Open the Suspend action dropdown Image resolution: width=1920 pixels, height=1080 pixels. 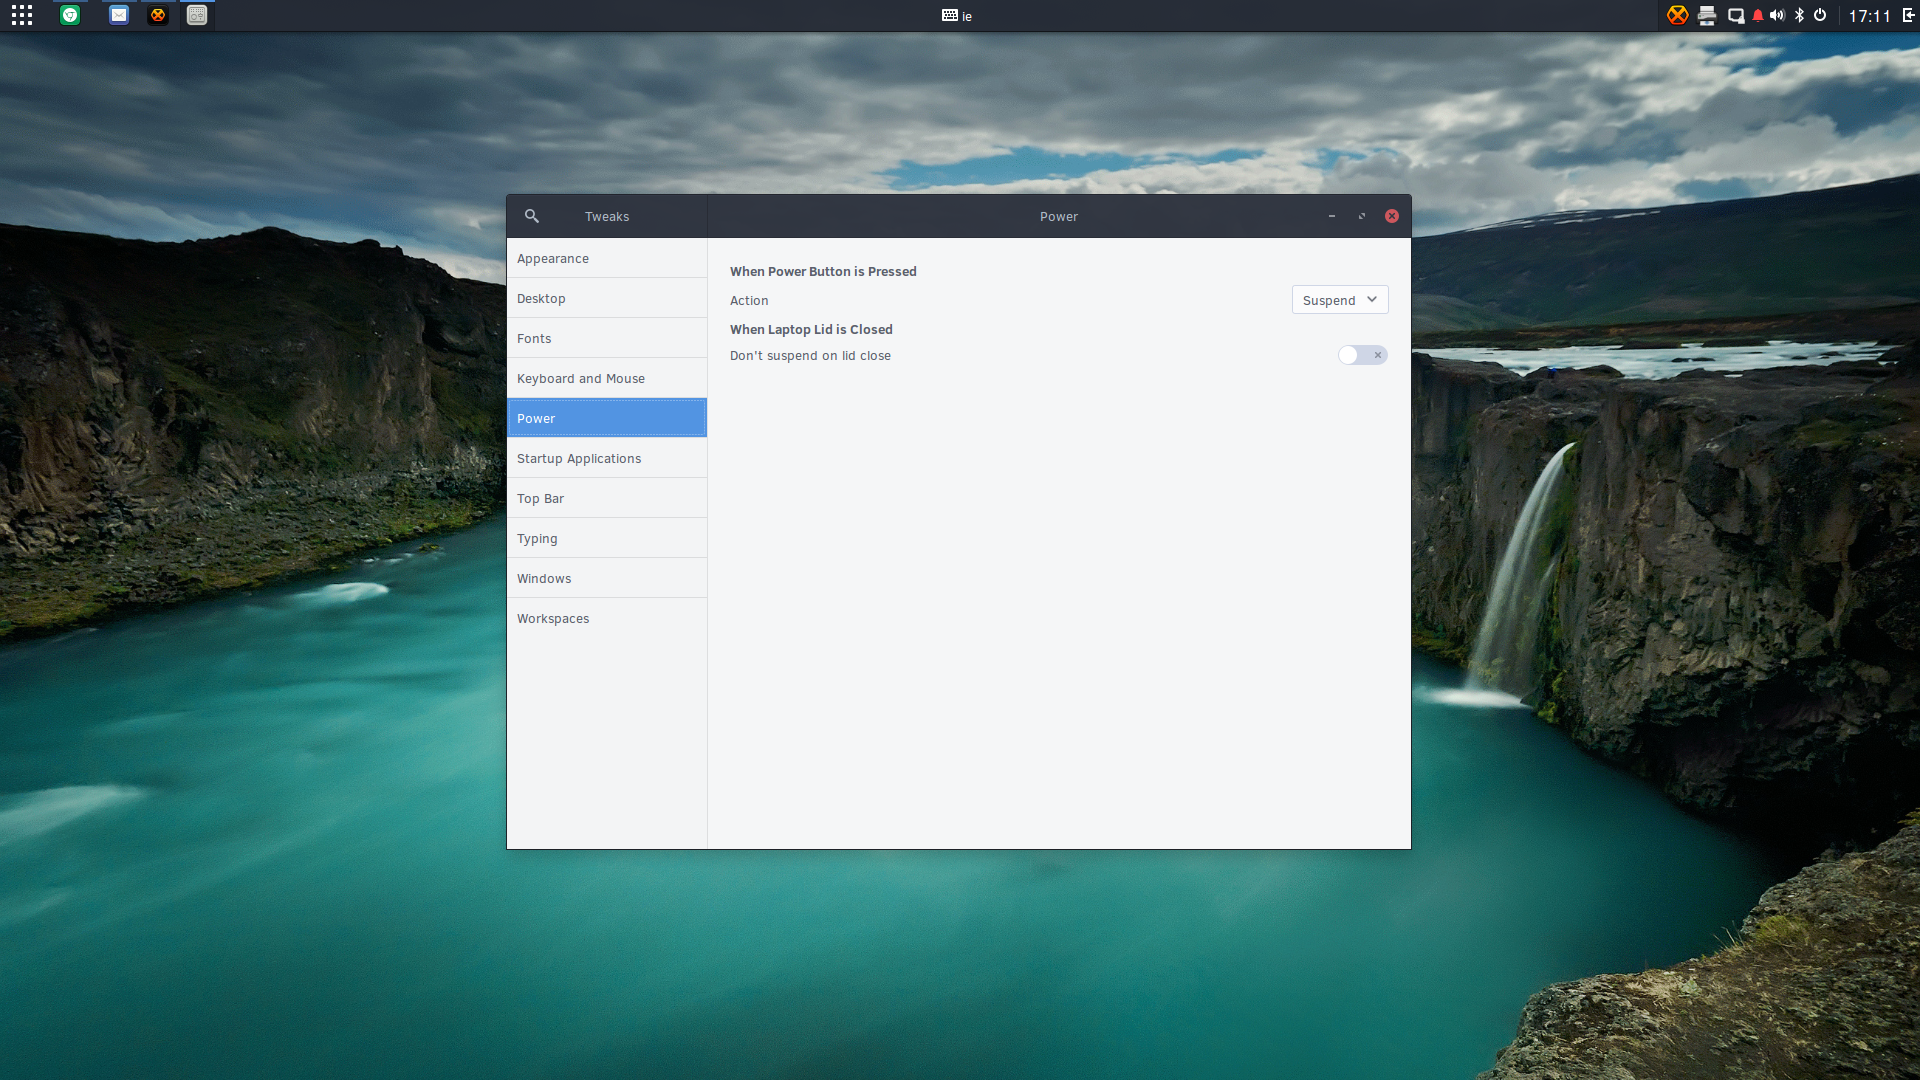pos(1340,300)
